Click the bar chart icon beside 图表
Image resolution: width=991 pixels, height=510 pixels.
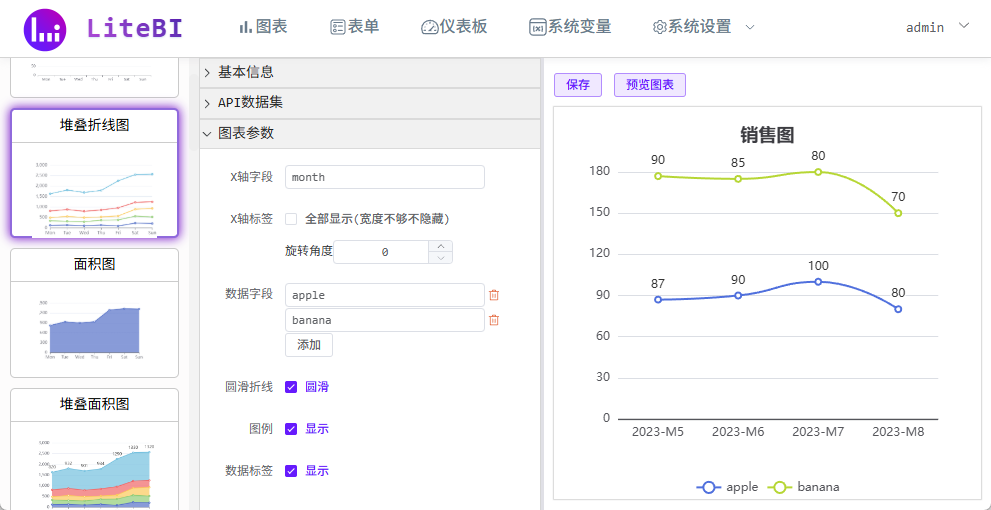(x=246, y=27)
